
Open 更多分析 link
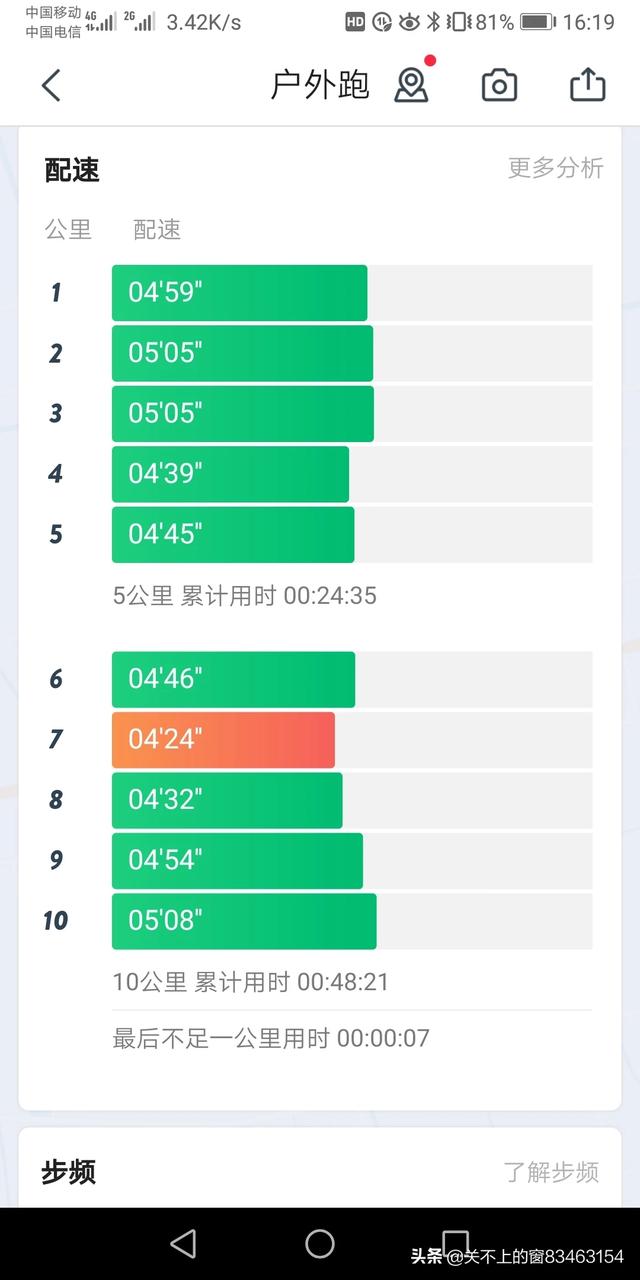[555, 168]
